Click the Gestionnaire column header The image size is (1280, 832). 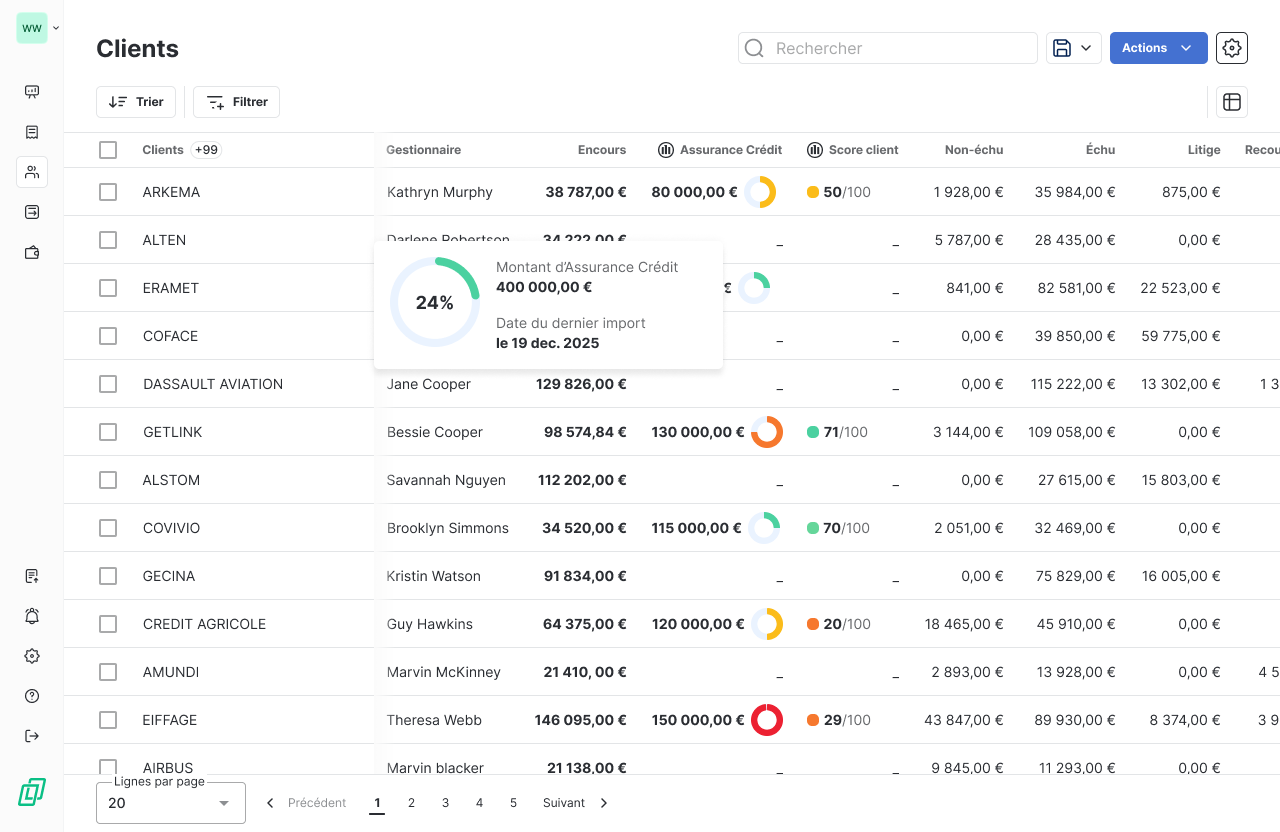(424, 150)
